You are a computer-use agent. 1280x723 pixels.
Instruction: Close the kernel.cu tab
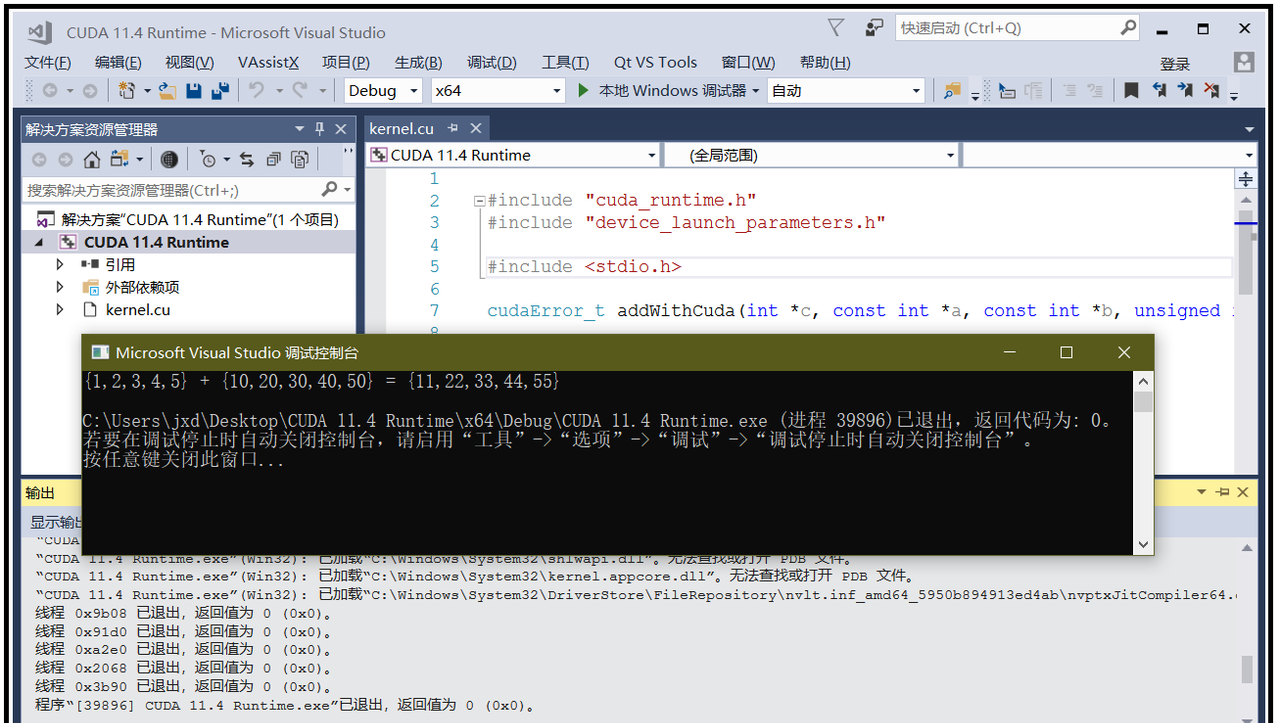click(476, 128)
